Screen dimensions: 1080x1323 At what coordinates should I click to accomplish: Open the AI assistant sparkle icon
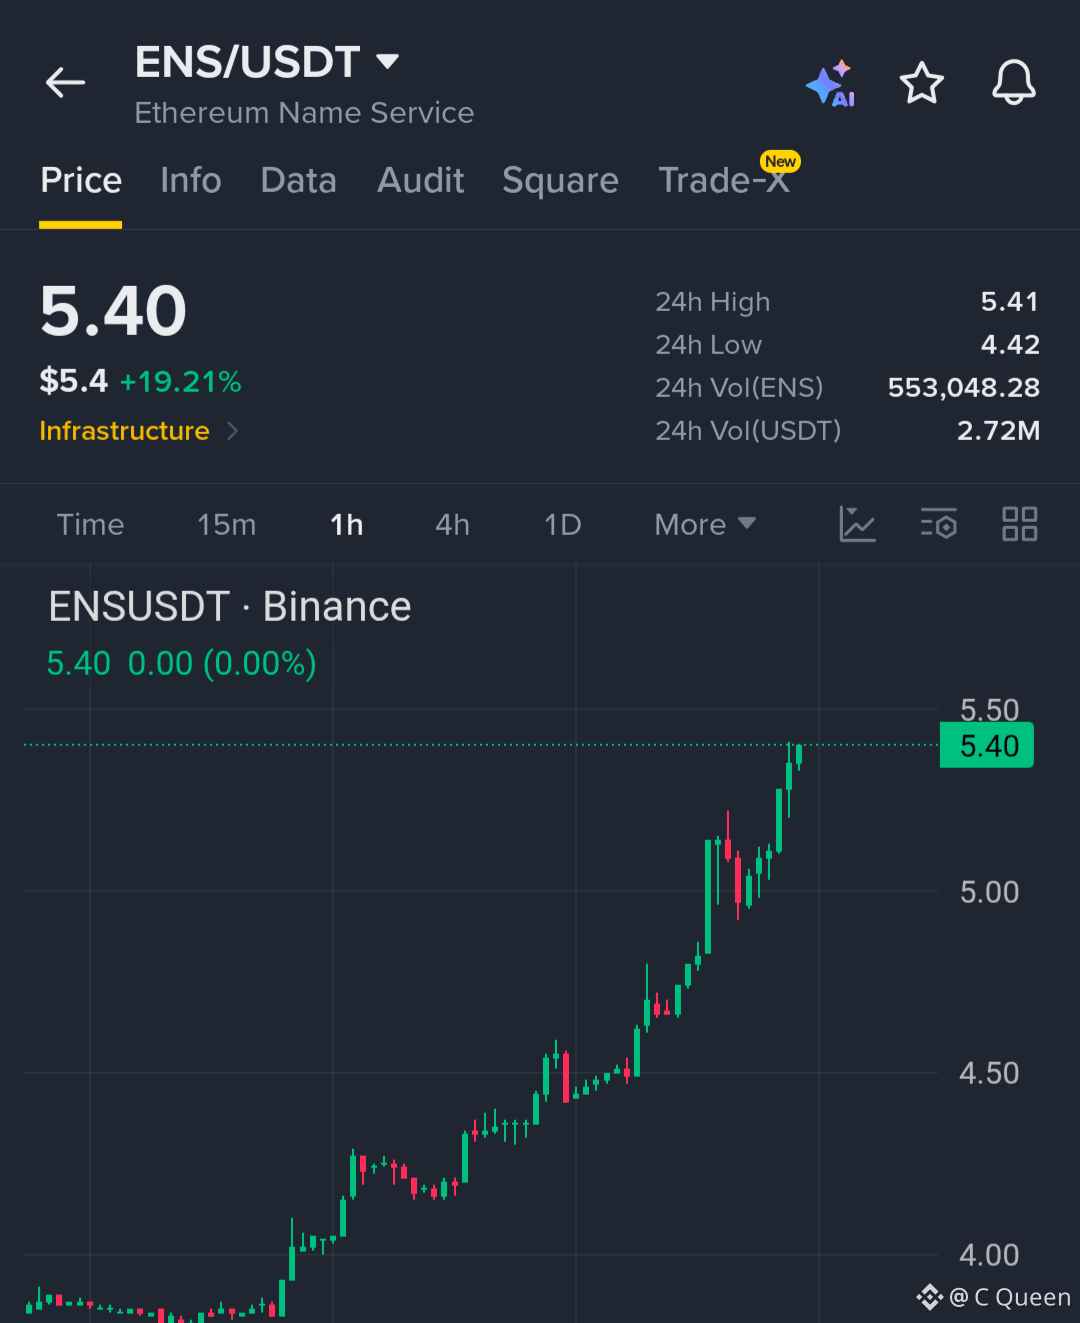point(831,83)
